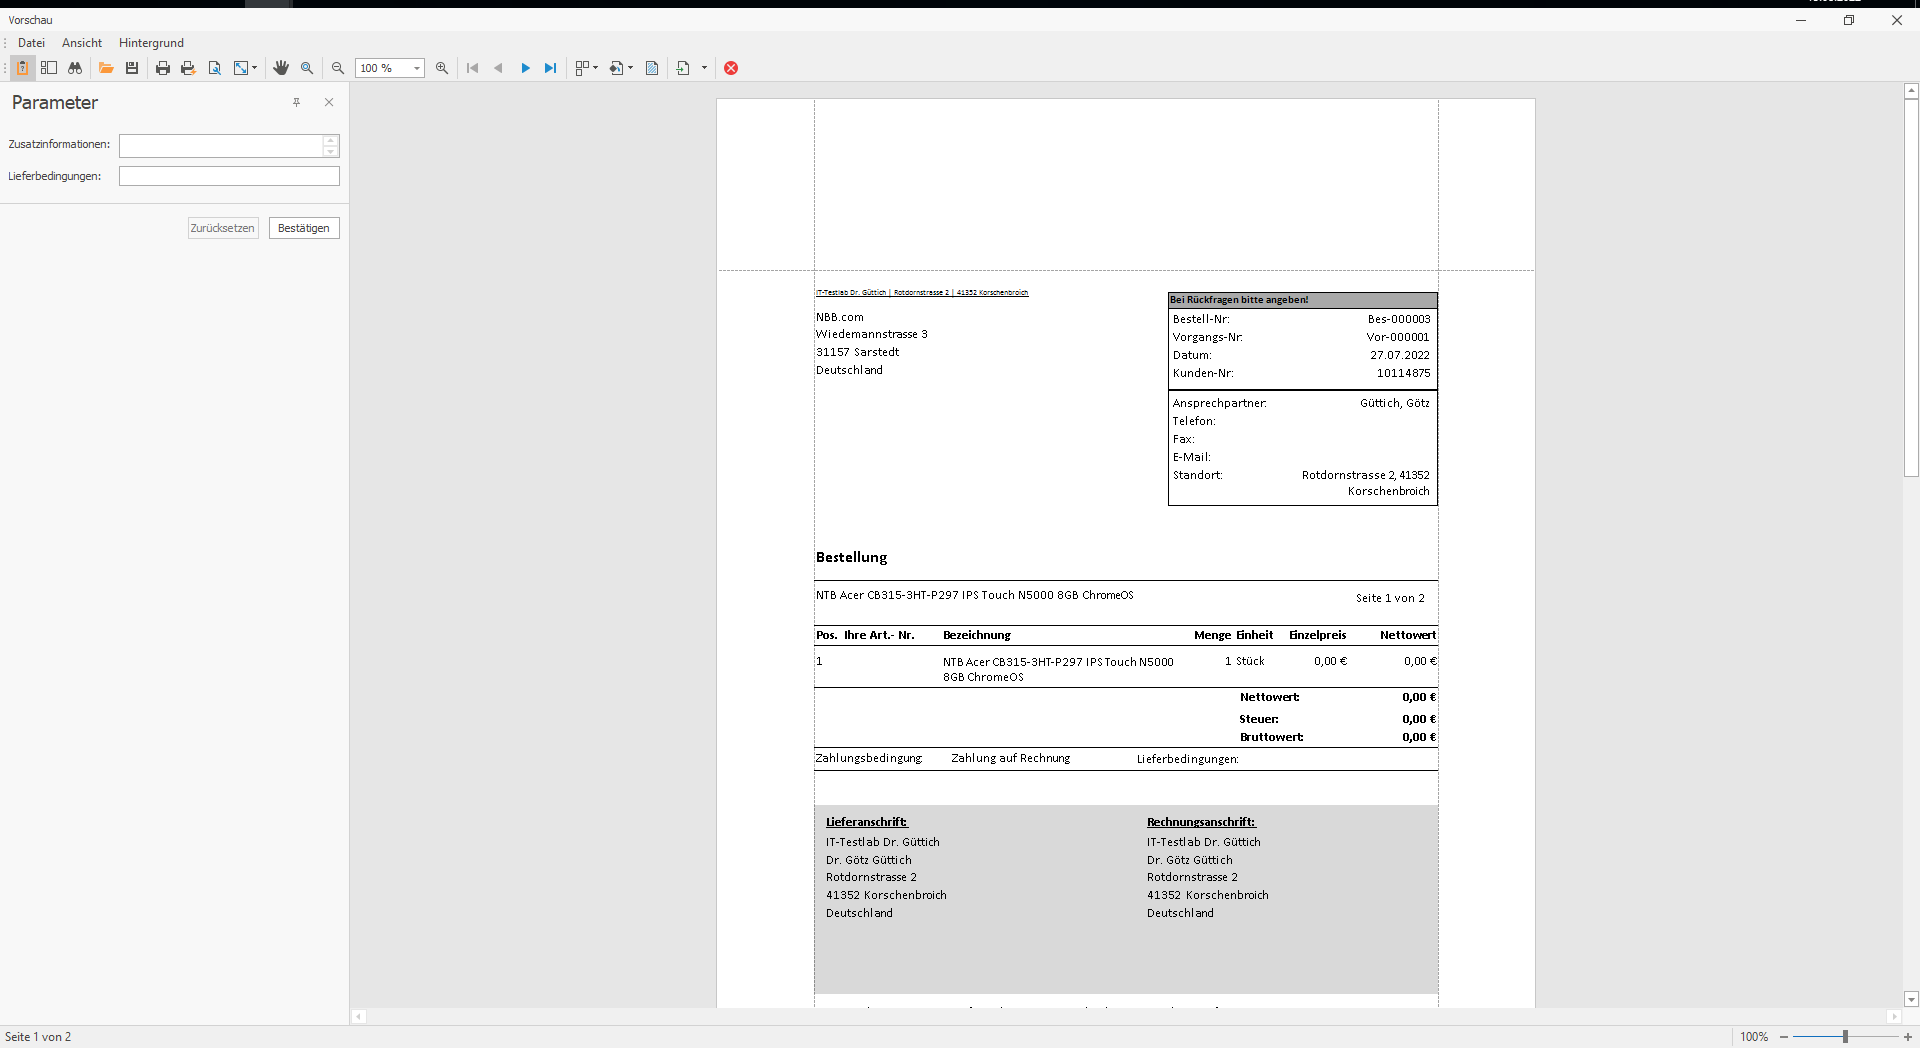Select the hand pan tool

pyautogui.click(x=281, y=68)
